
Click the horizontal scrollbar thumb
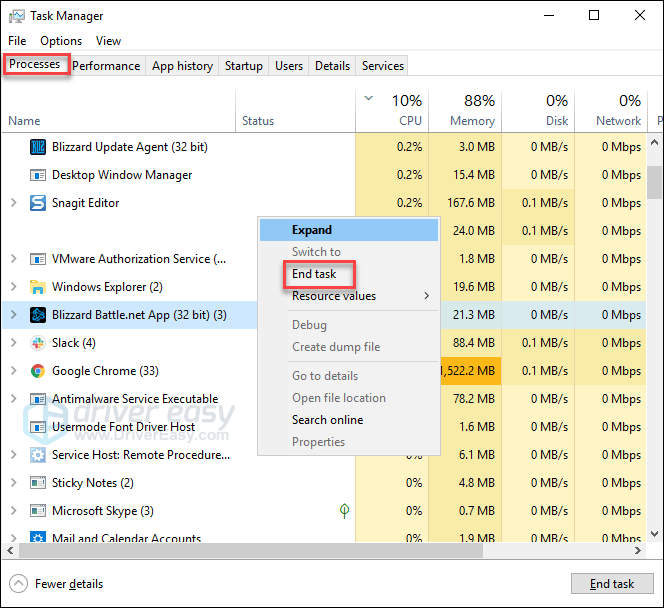251,550
